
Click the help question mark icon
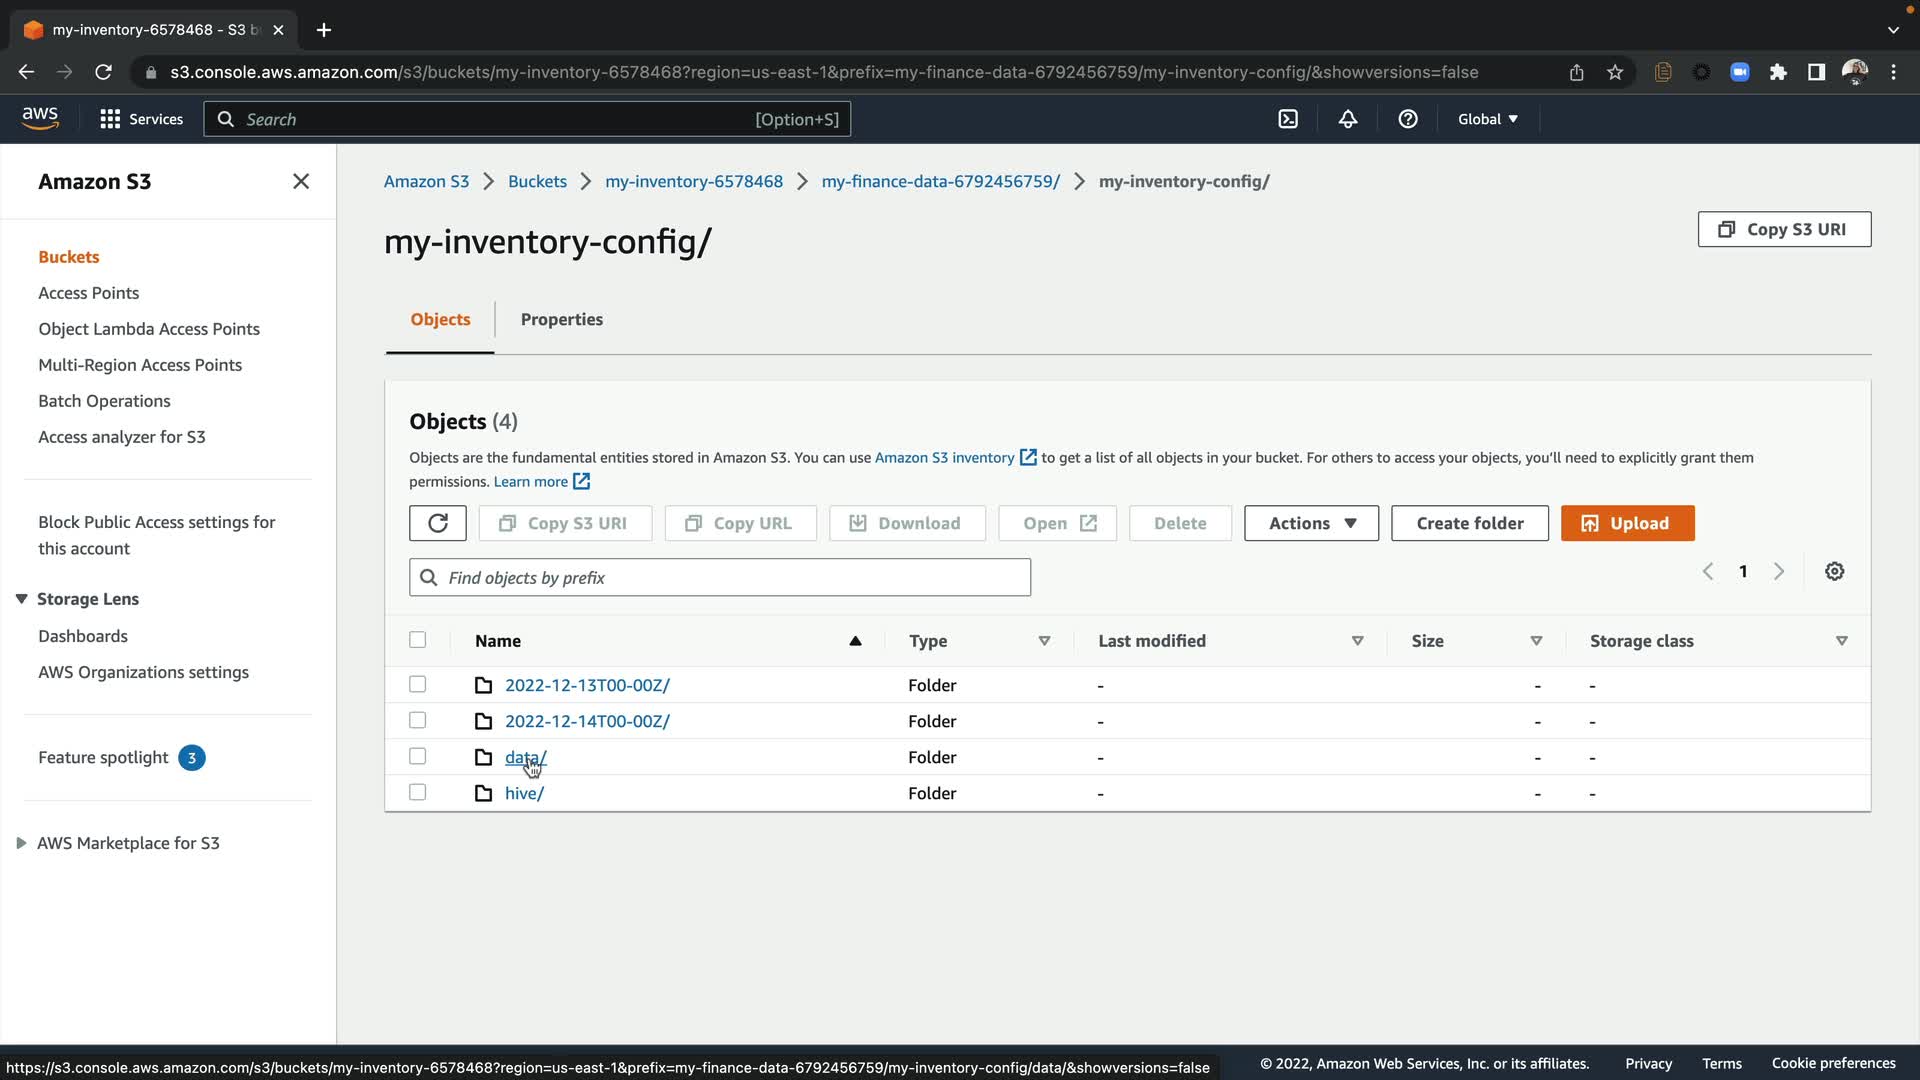(1408, 119)
